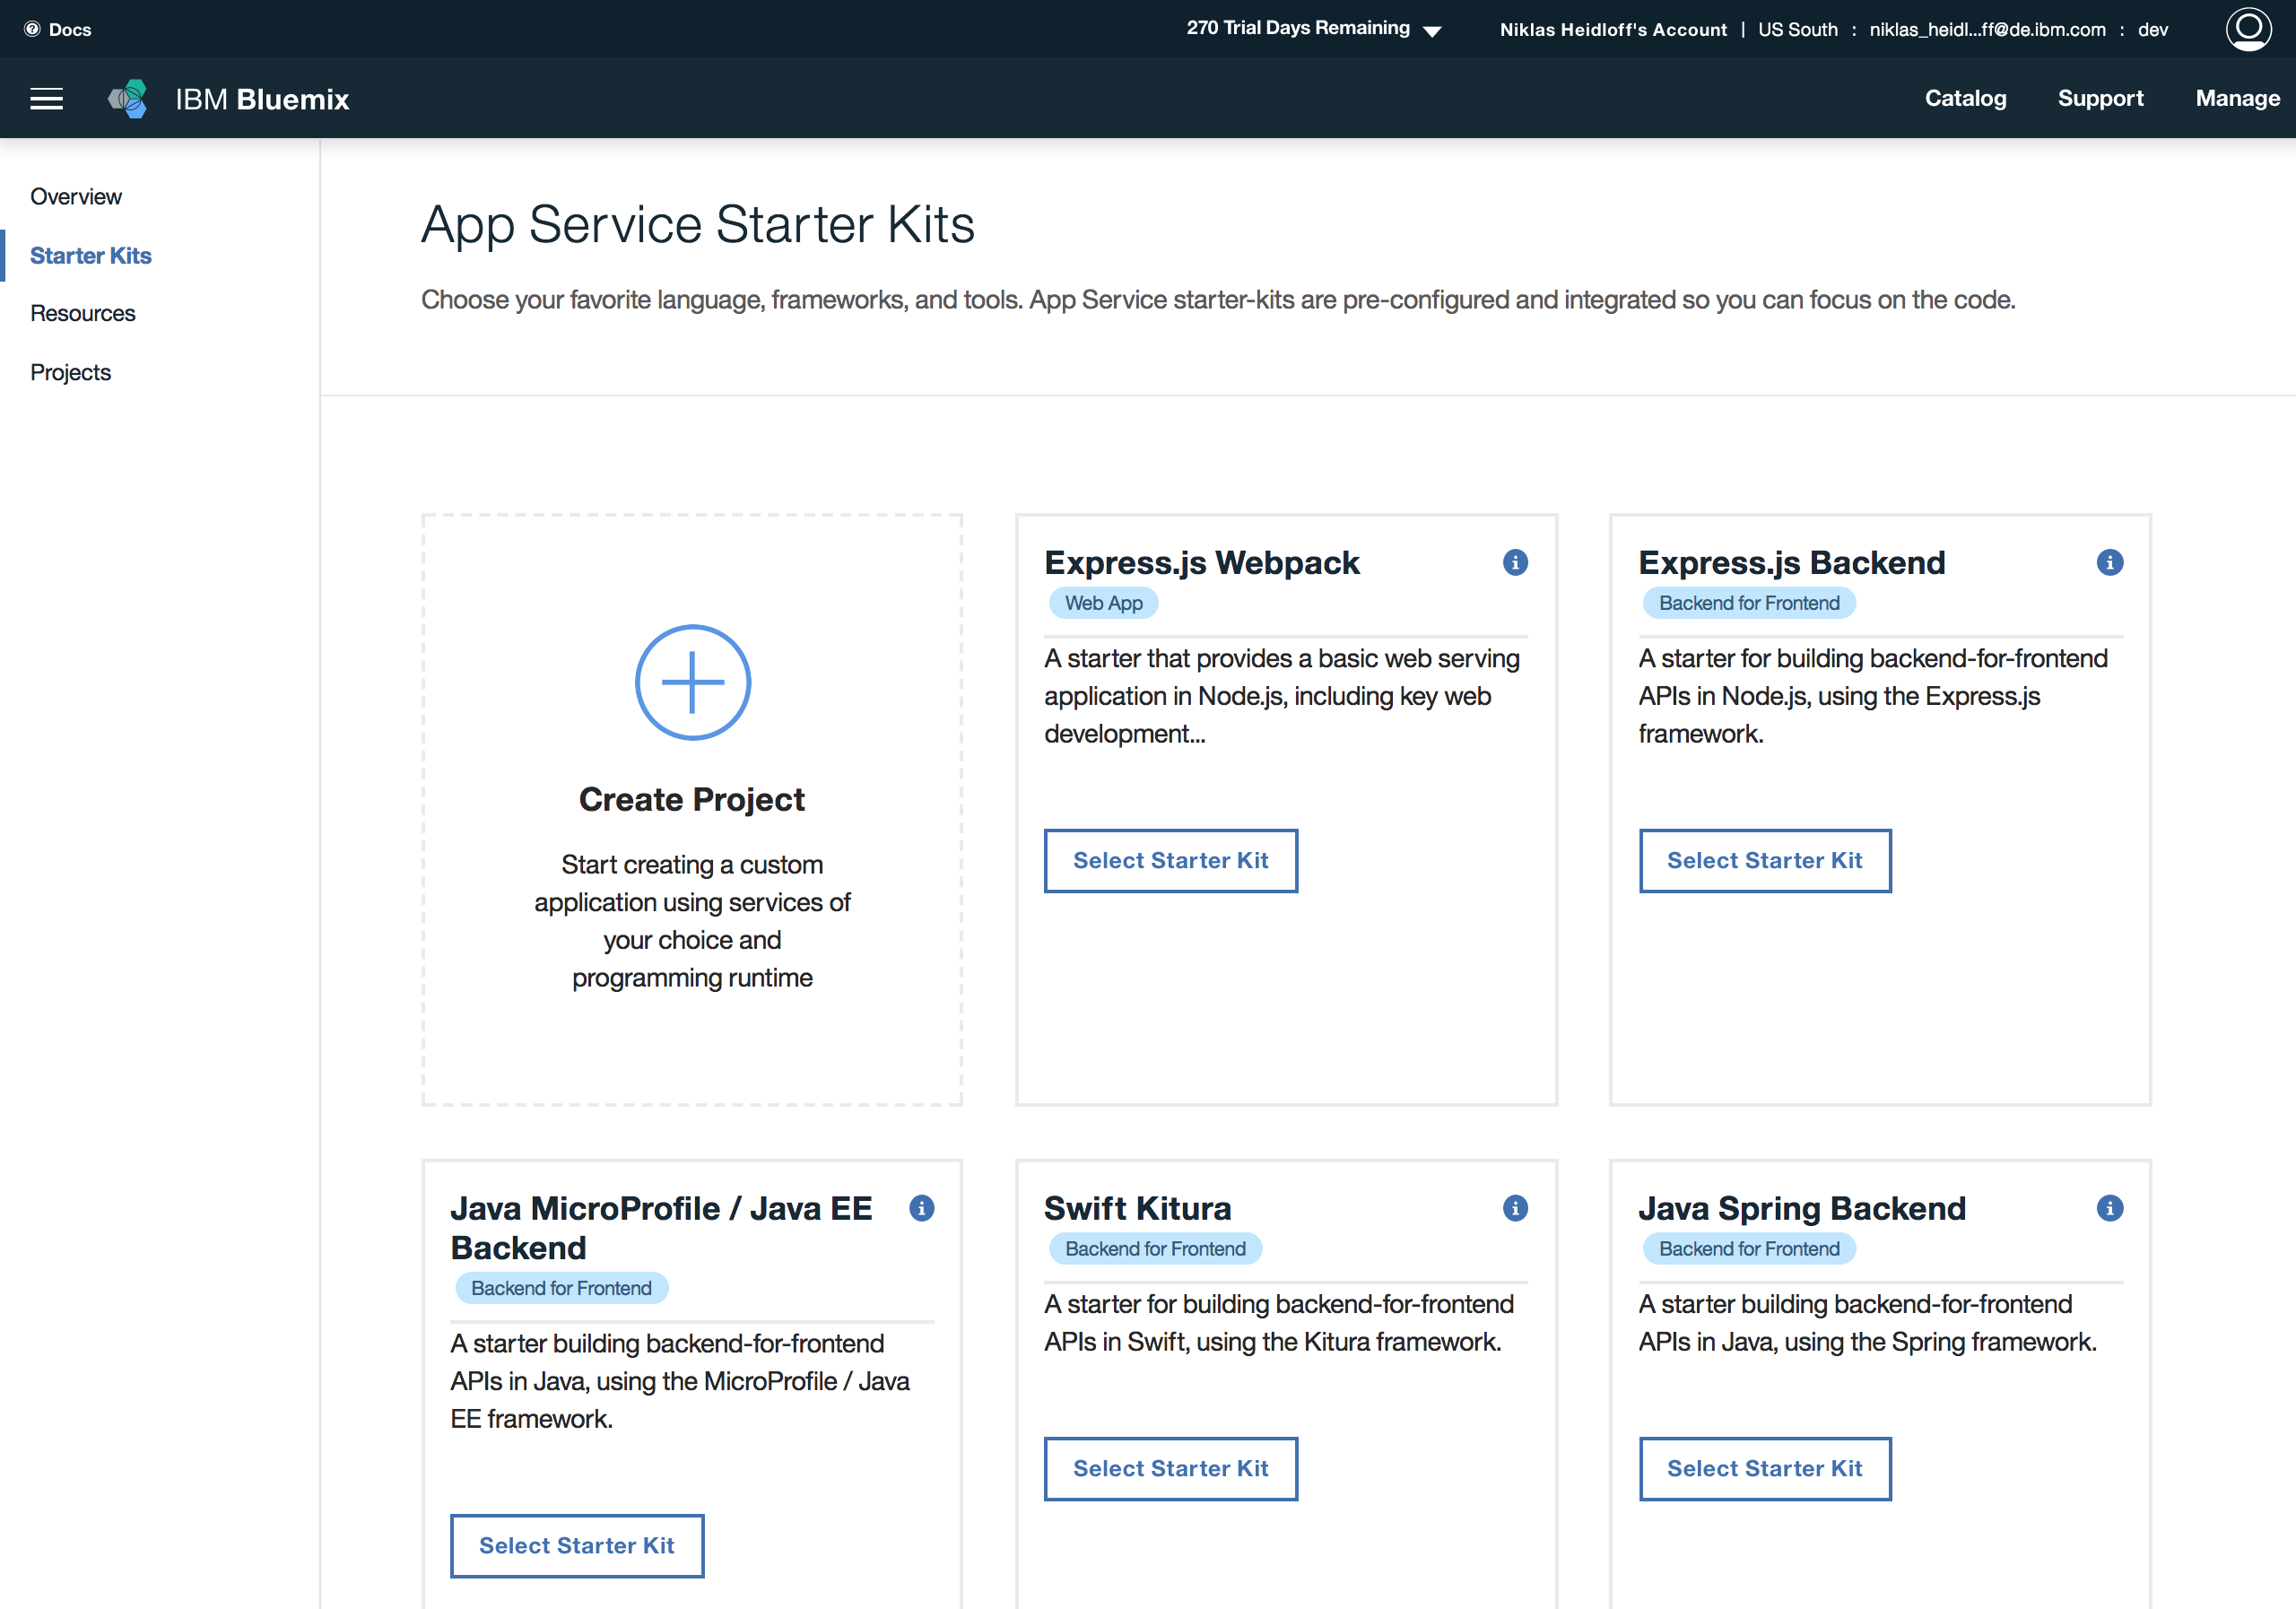Click Backend for Frontend tag on Swift Kitura
The width and height of the screenshot is (2296, 1609).
click(1155, 1248)
